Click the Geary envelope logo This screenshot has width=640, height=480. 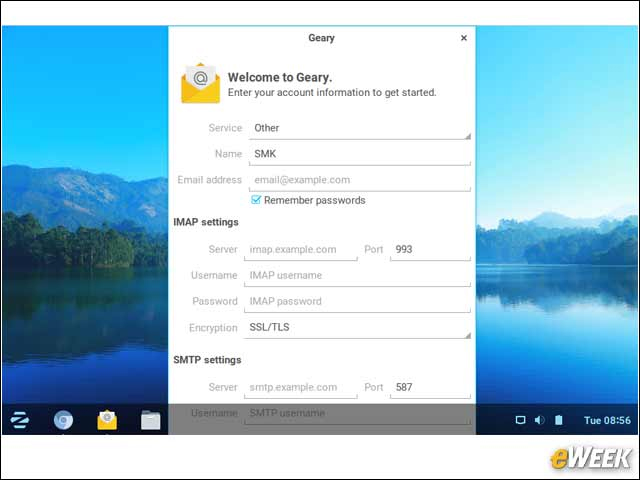[200, 84]
